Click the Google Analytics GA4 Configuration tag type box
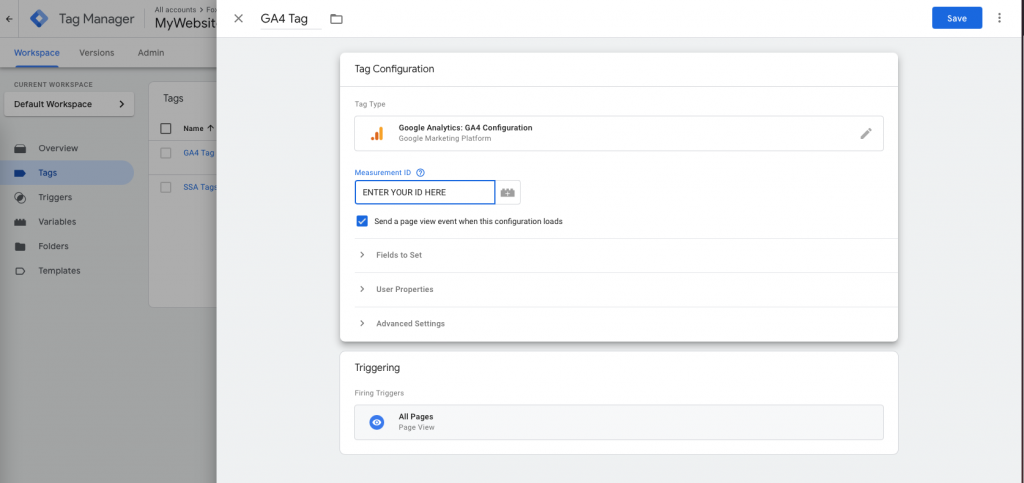 tap(619, 133)
